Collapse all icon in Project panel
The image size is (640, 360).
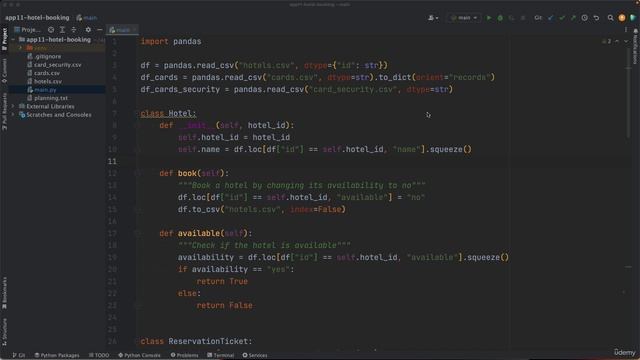pos(73,30)
